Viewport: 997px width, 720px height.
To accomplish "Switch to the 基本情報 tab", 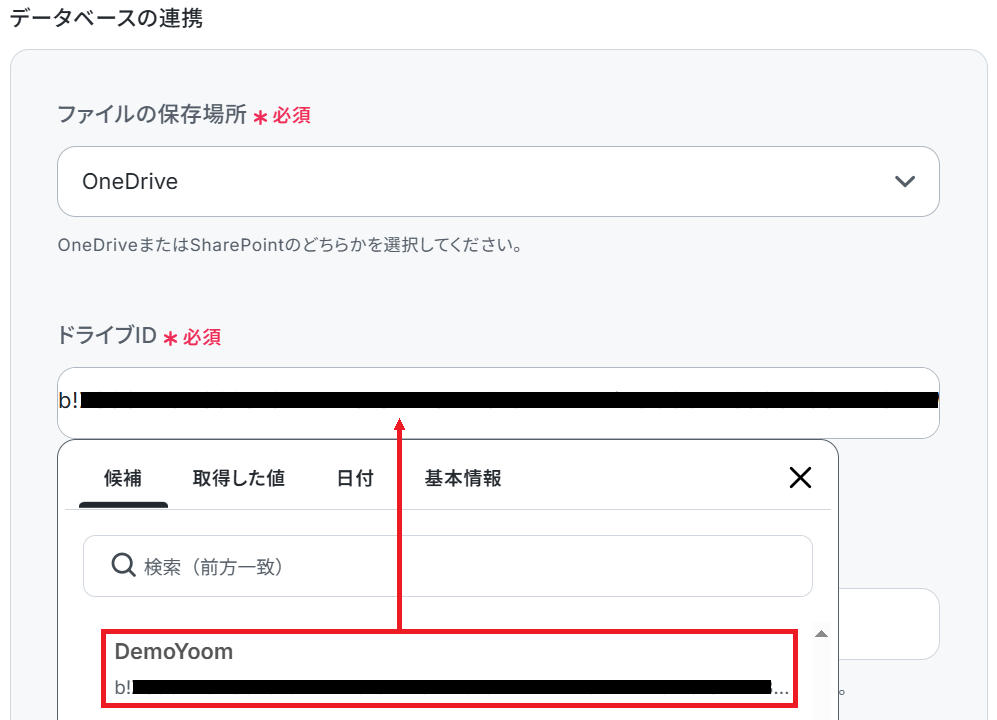I will (x=463, y=478).
